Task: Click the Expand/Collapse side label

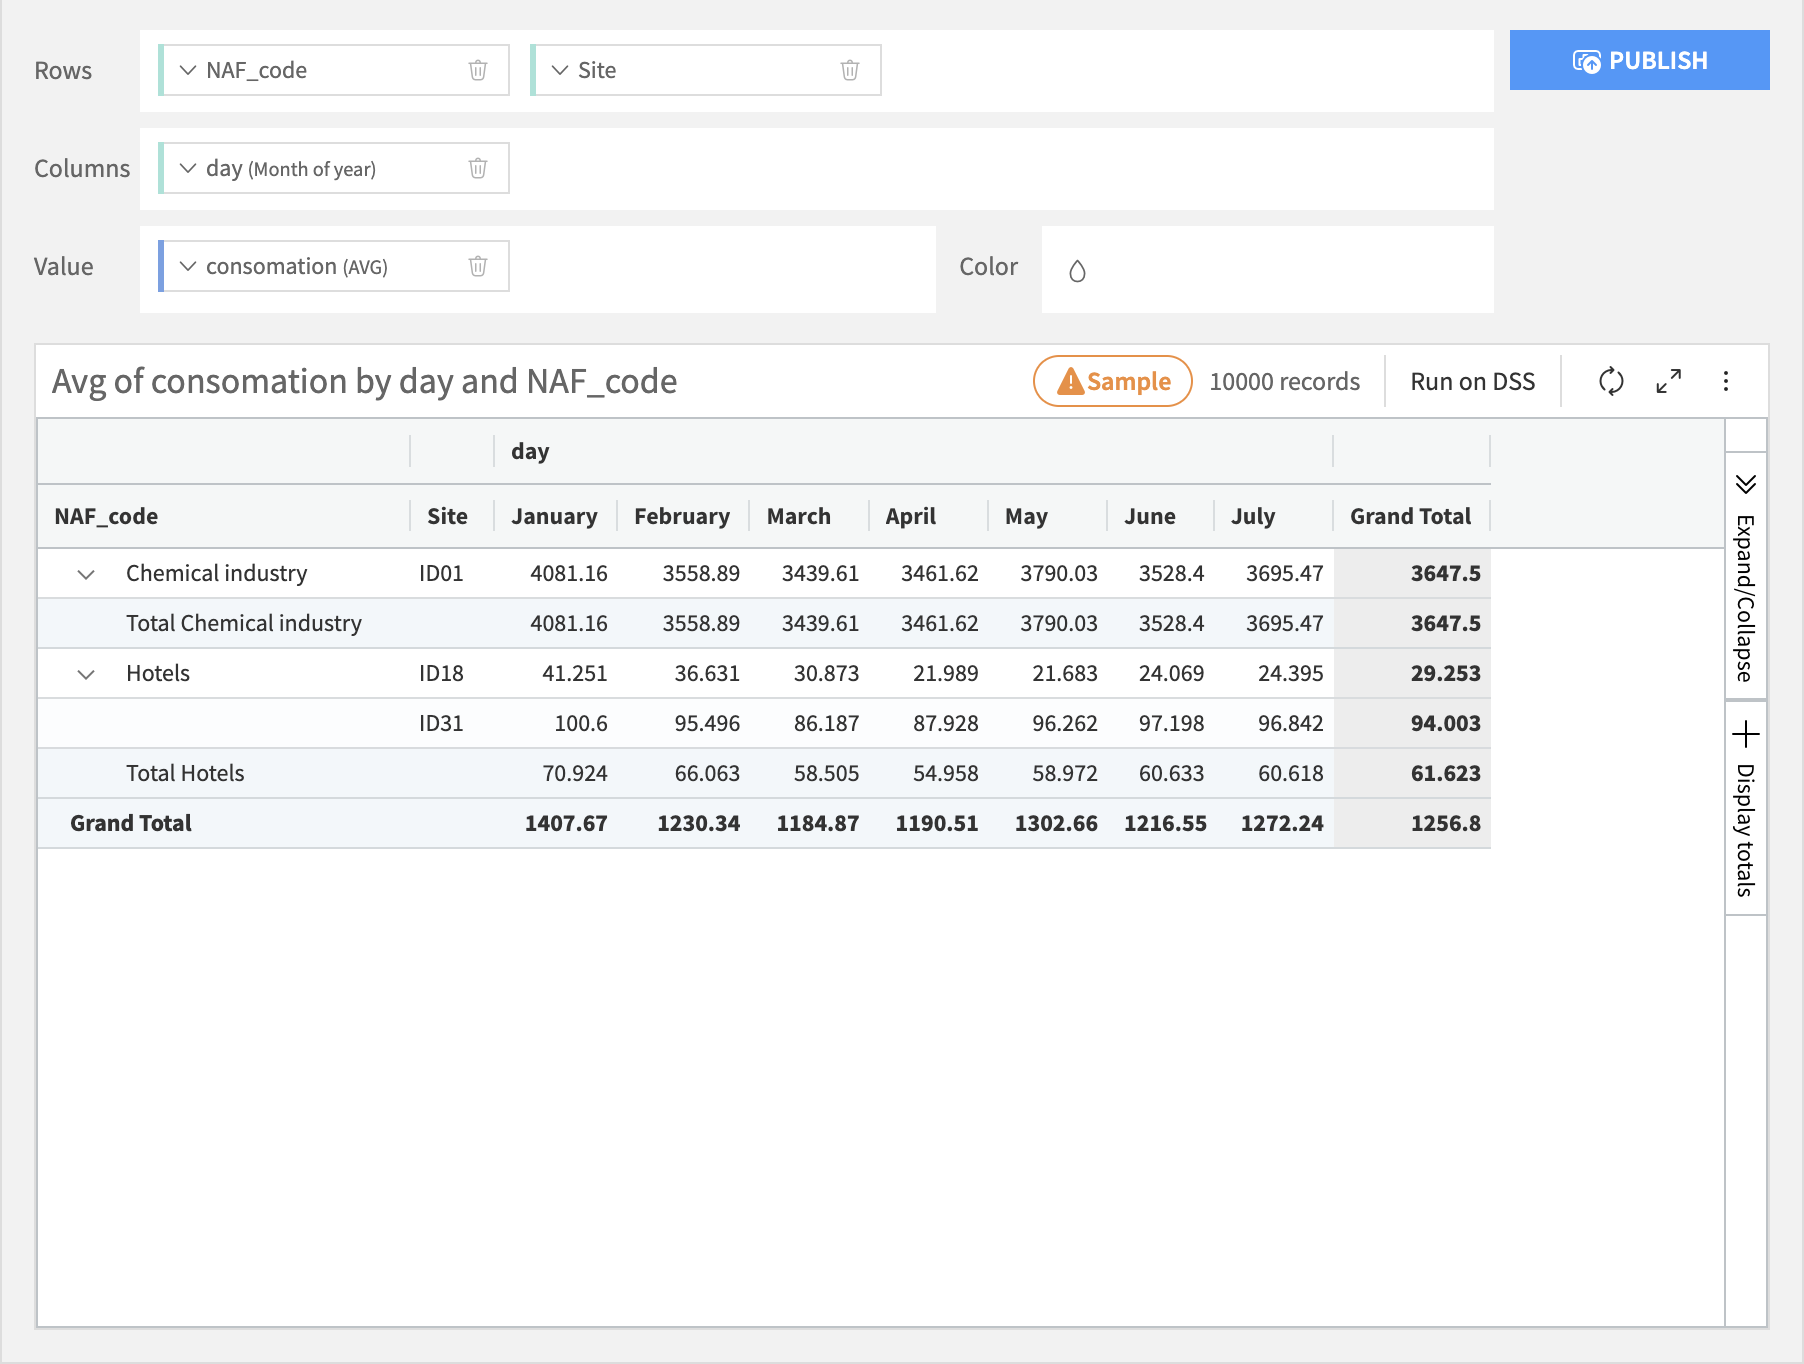Action: [x=1745, y=598]
